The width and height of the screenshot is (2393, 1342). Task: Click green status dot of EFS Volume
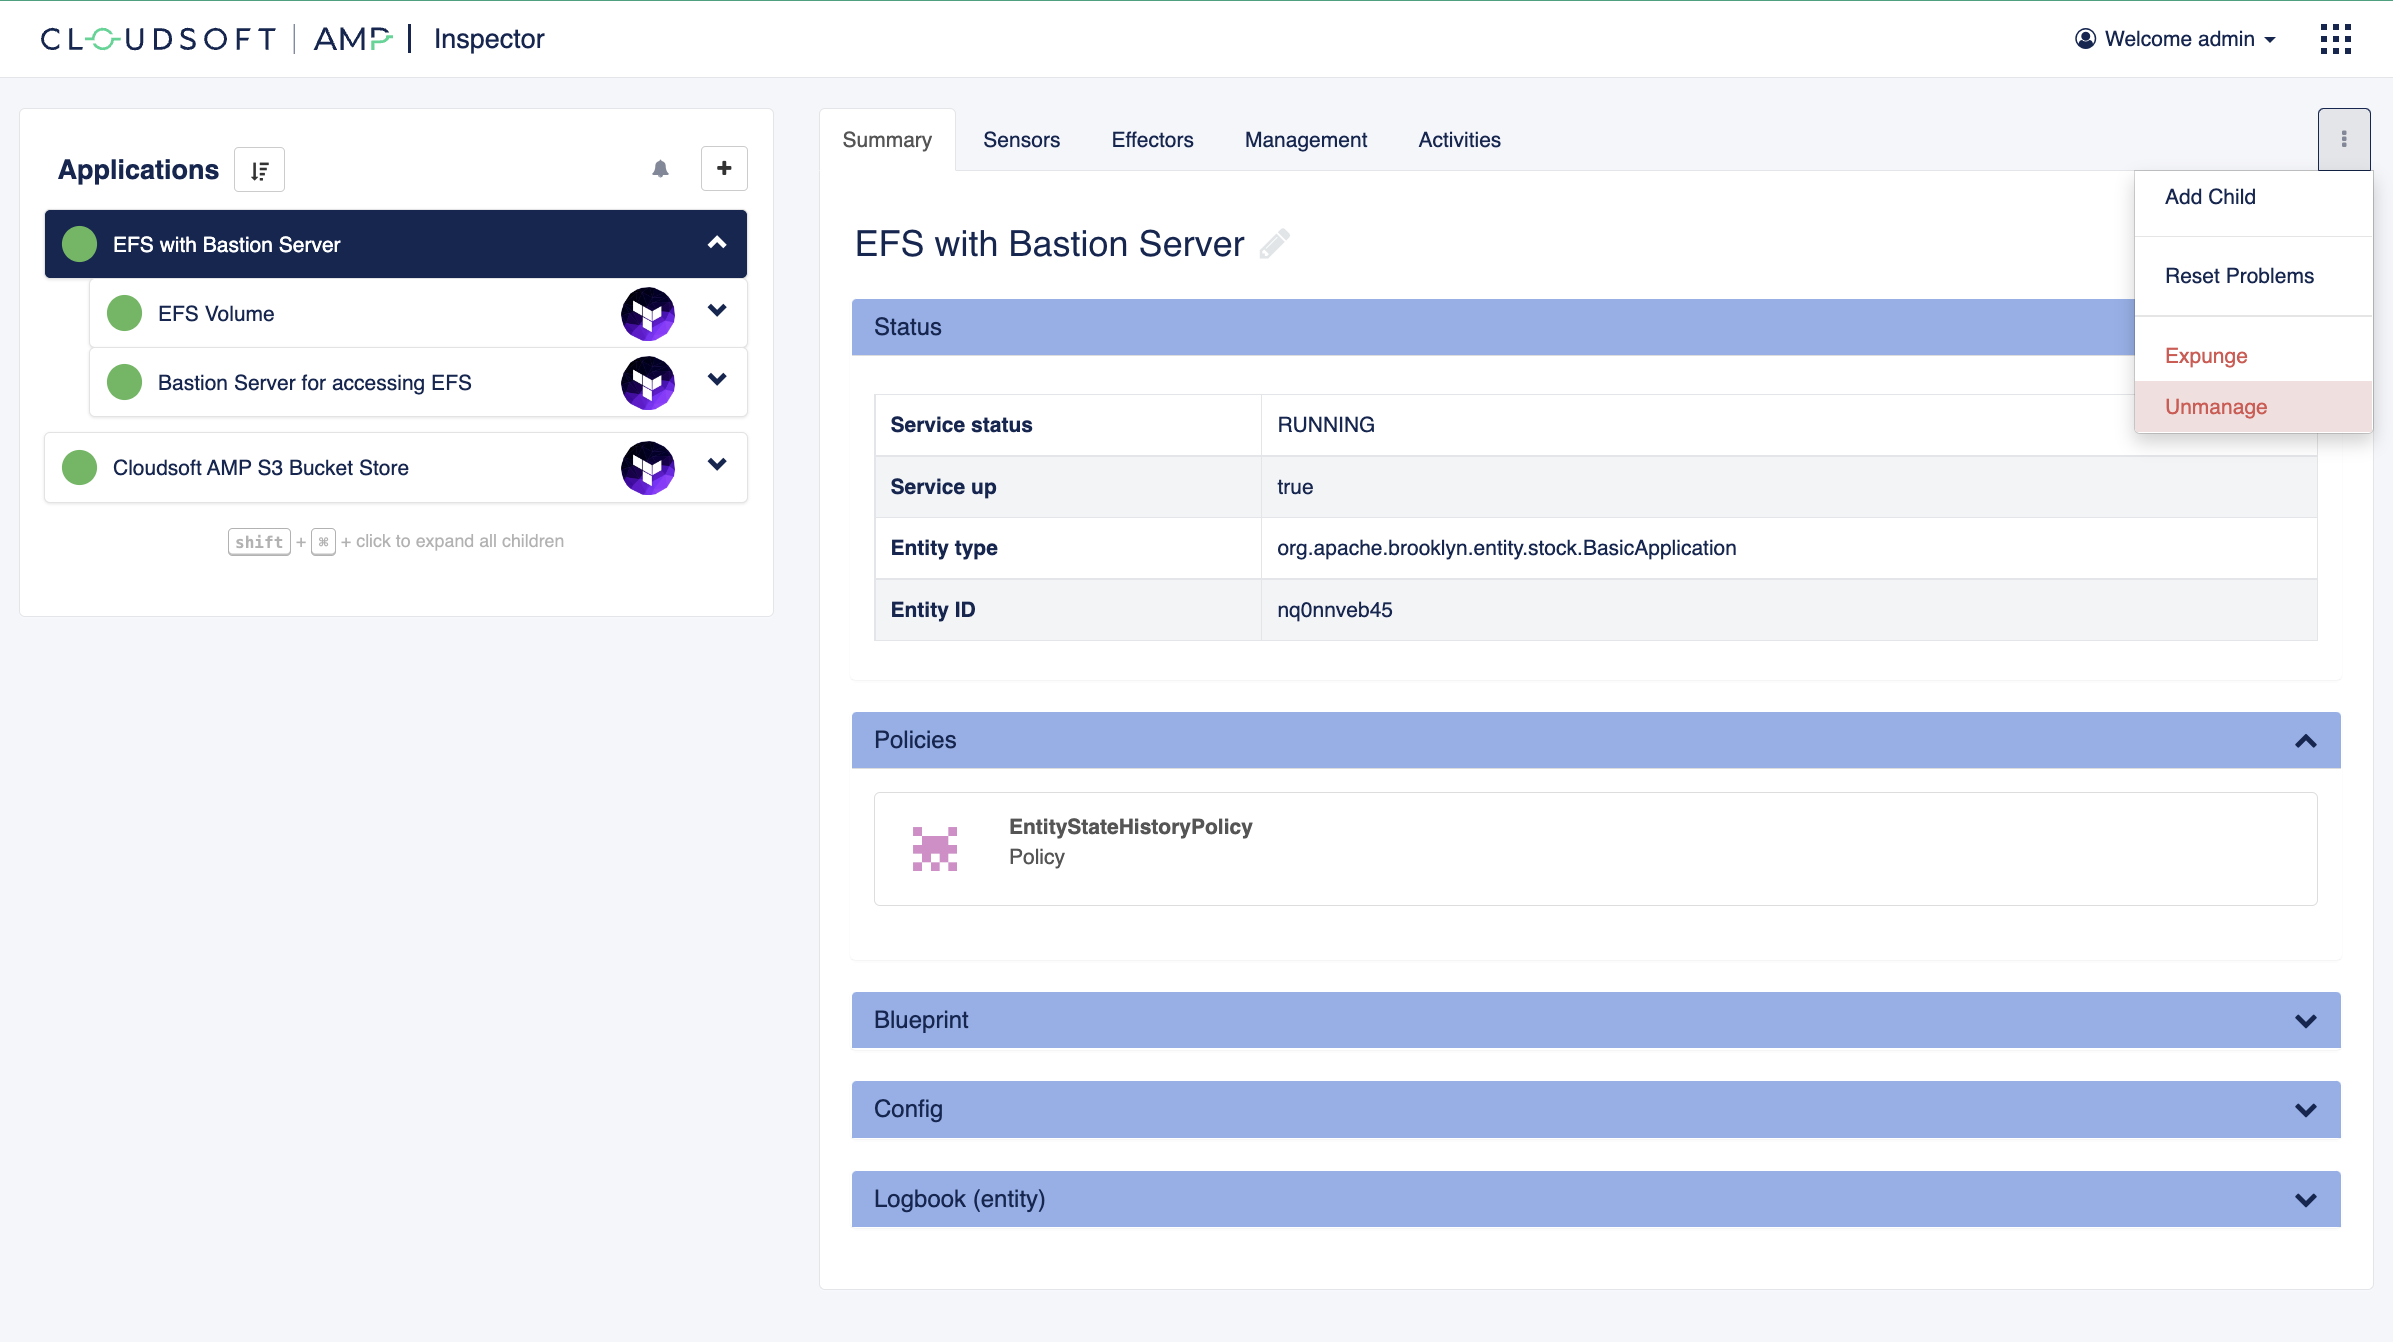click(x=125, y=313)
